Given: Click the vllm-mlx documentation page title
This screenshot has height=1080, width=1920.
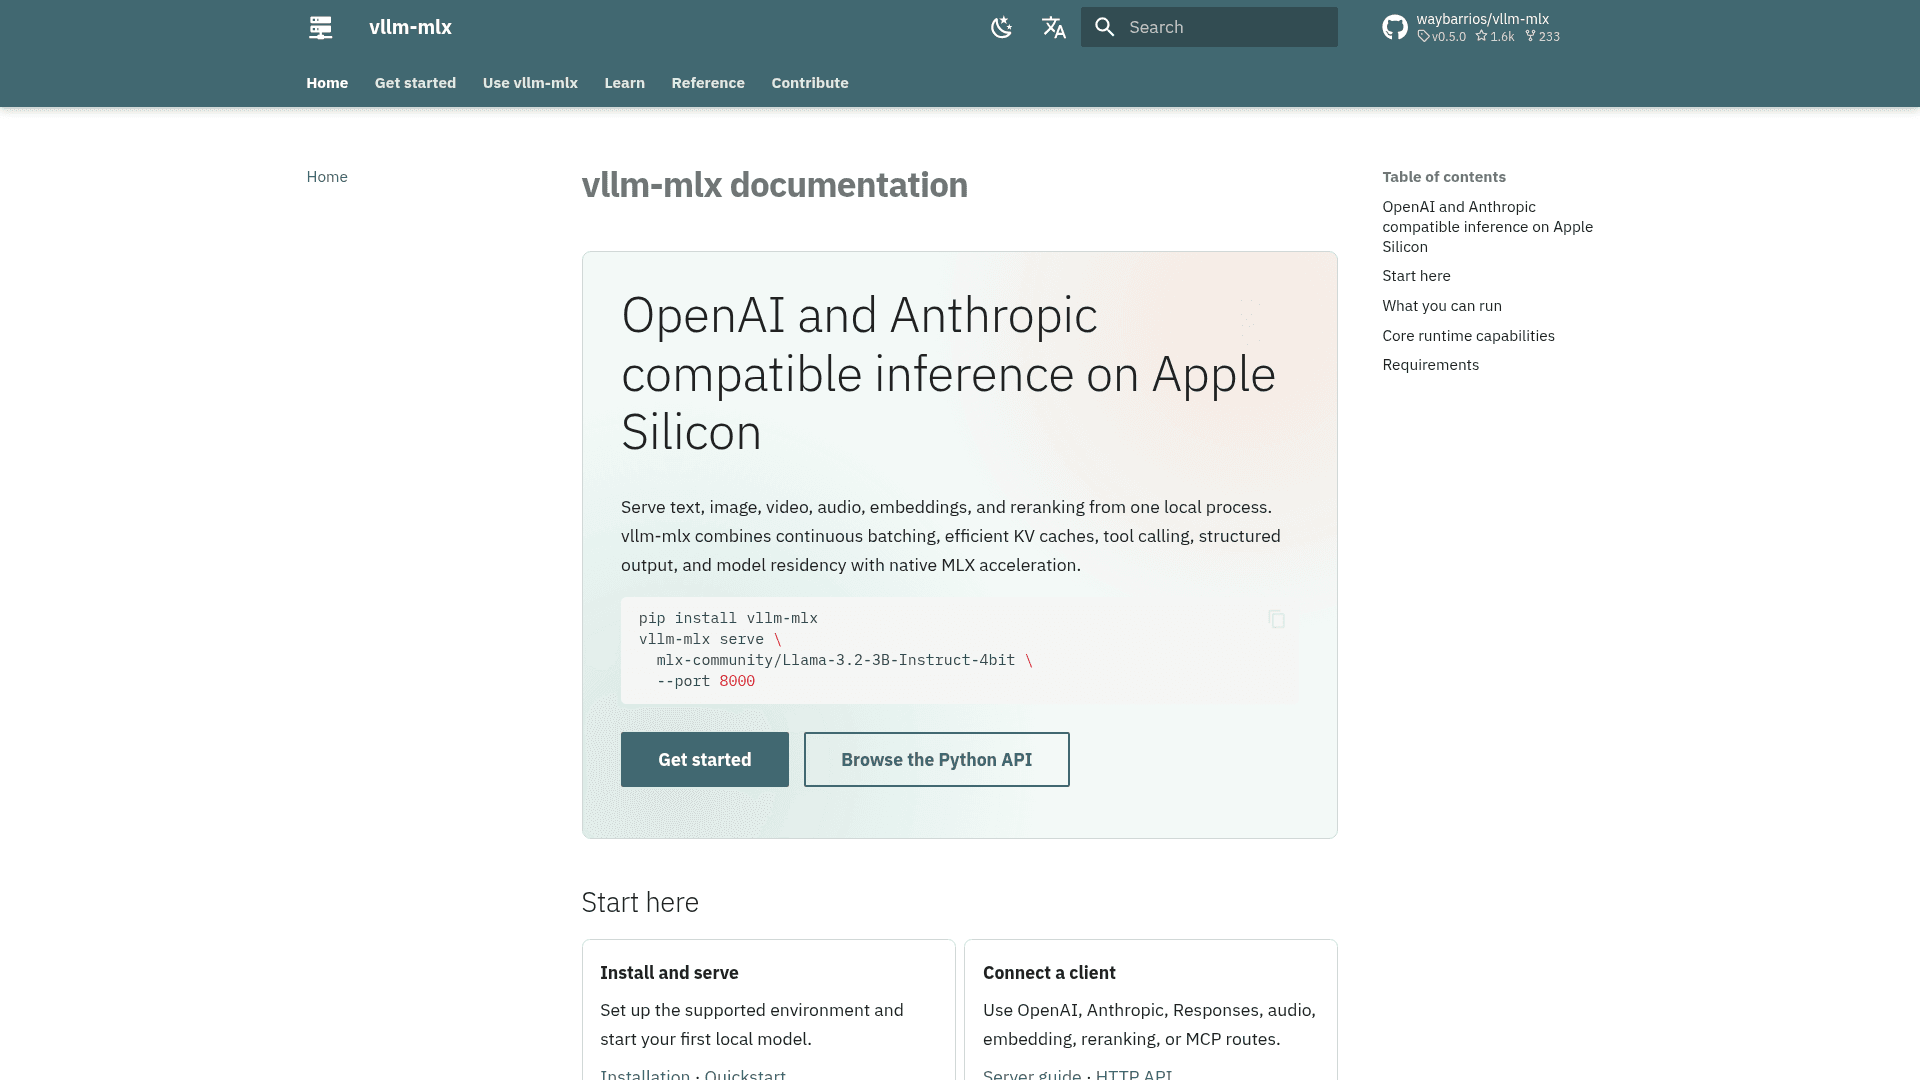Looking at the screenshot, I should click(x=775, y=185).
